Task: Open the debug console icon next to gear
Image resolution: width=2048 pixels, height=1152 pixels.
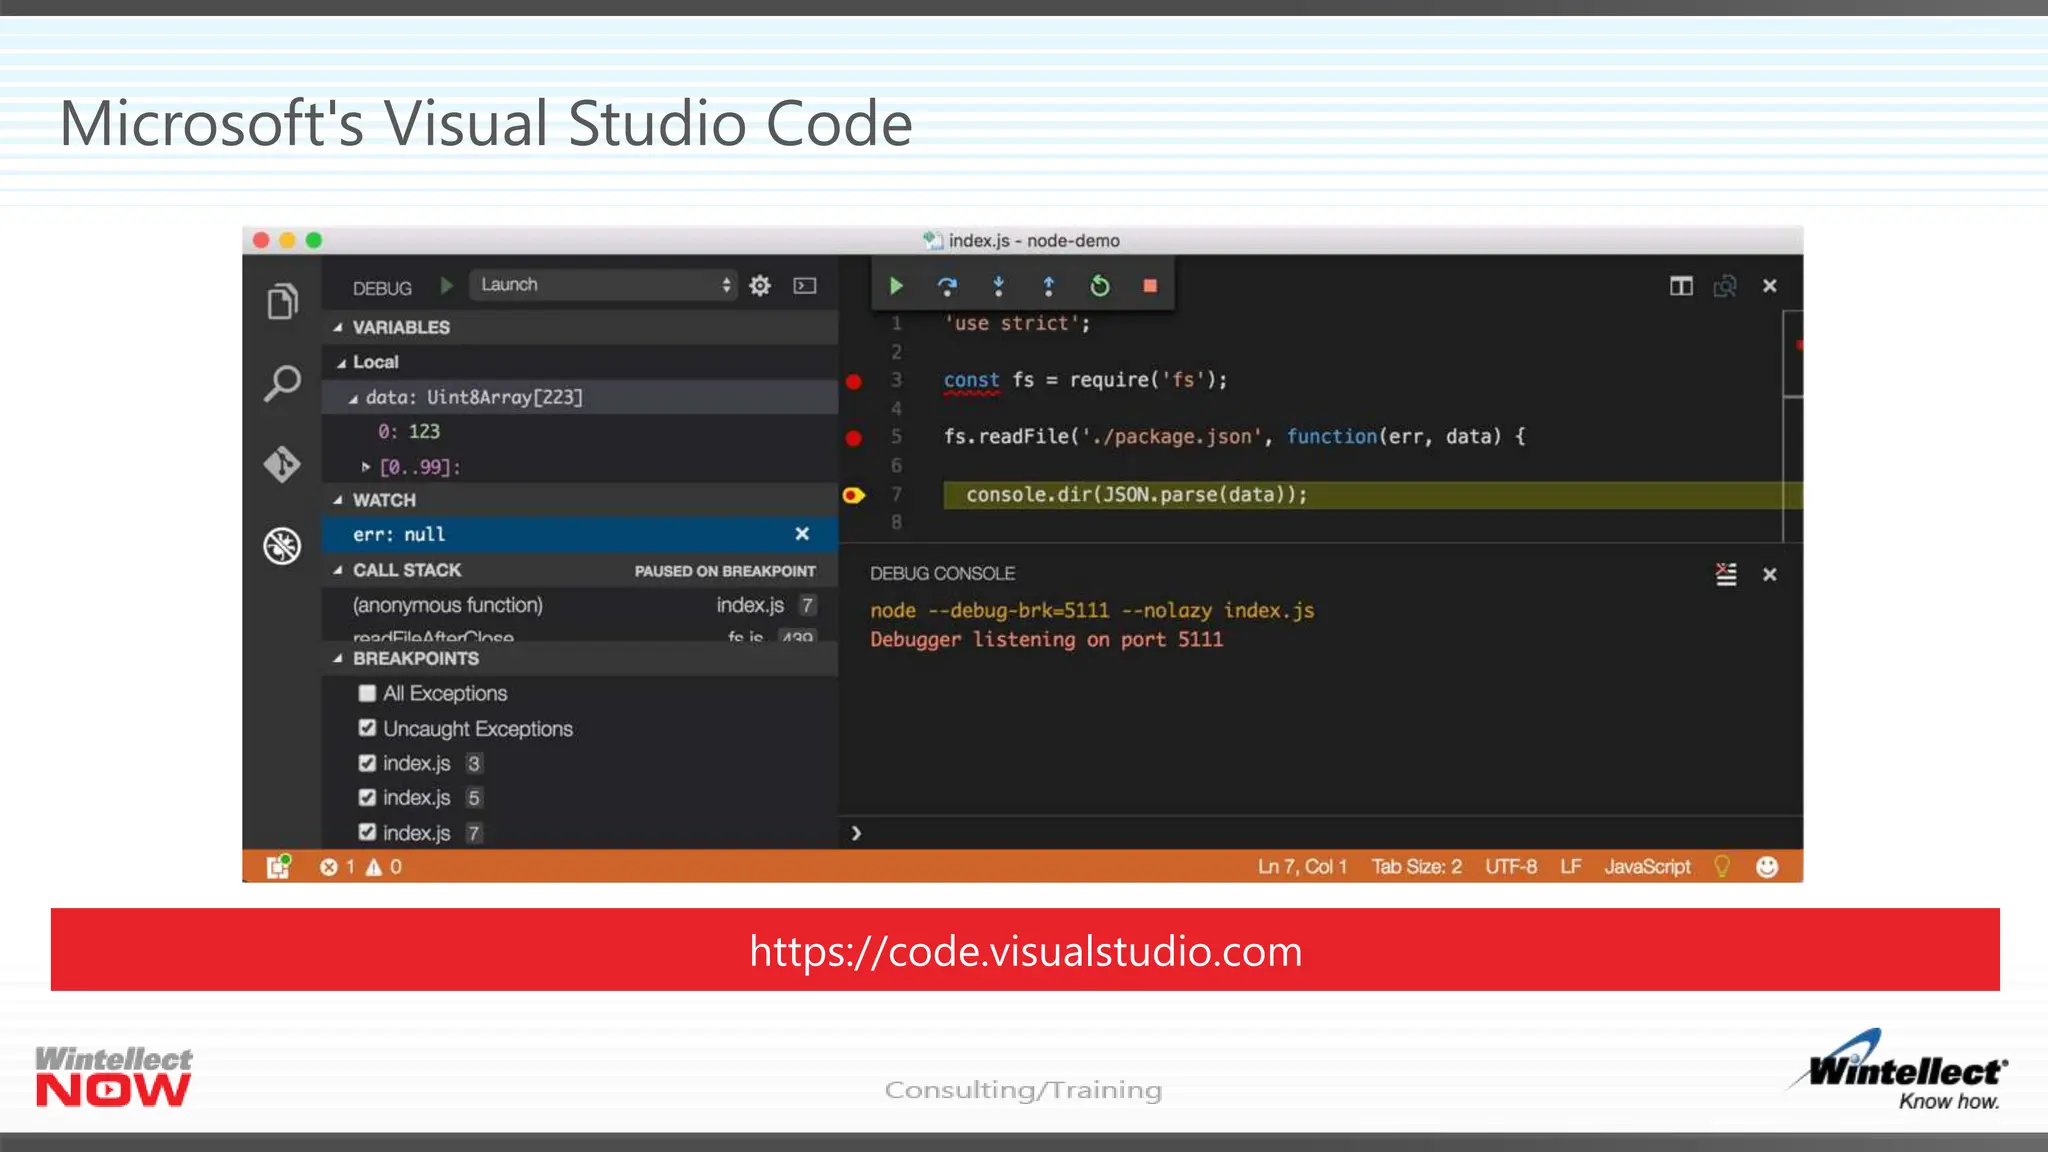Action: coord(805,286)
